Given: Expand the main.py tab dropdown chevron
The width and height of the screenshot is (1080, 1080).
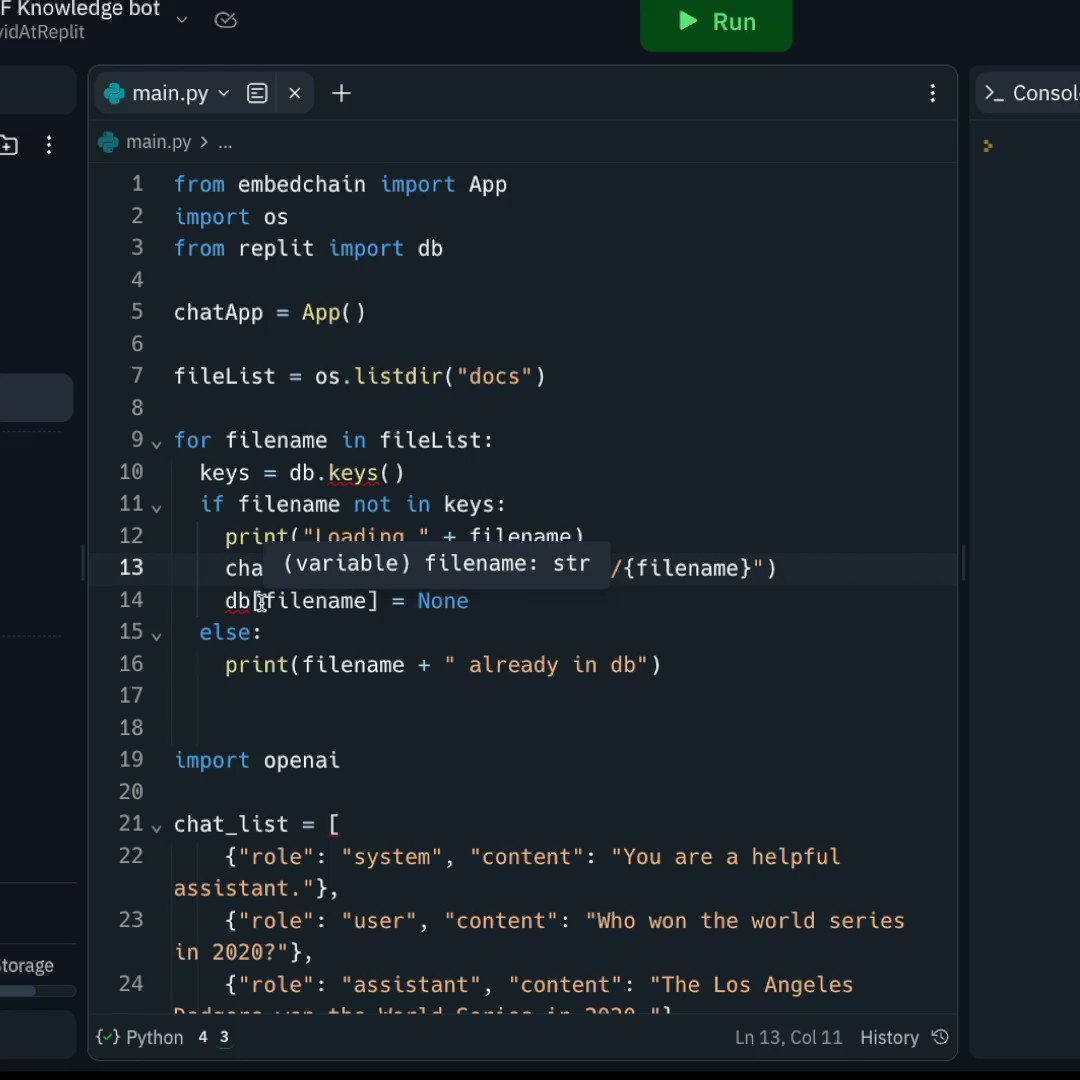Looking at the screenshot, I should (x=223, y=93).
